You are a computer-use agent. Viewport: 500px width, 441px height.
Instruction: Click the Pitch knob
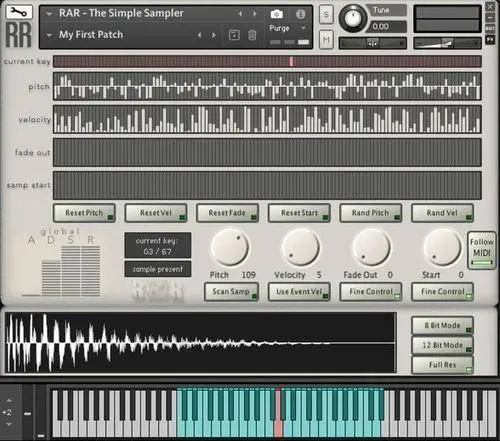[230, 247]
